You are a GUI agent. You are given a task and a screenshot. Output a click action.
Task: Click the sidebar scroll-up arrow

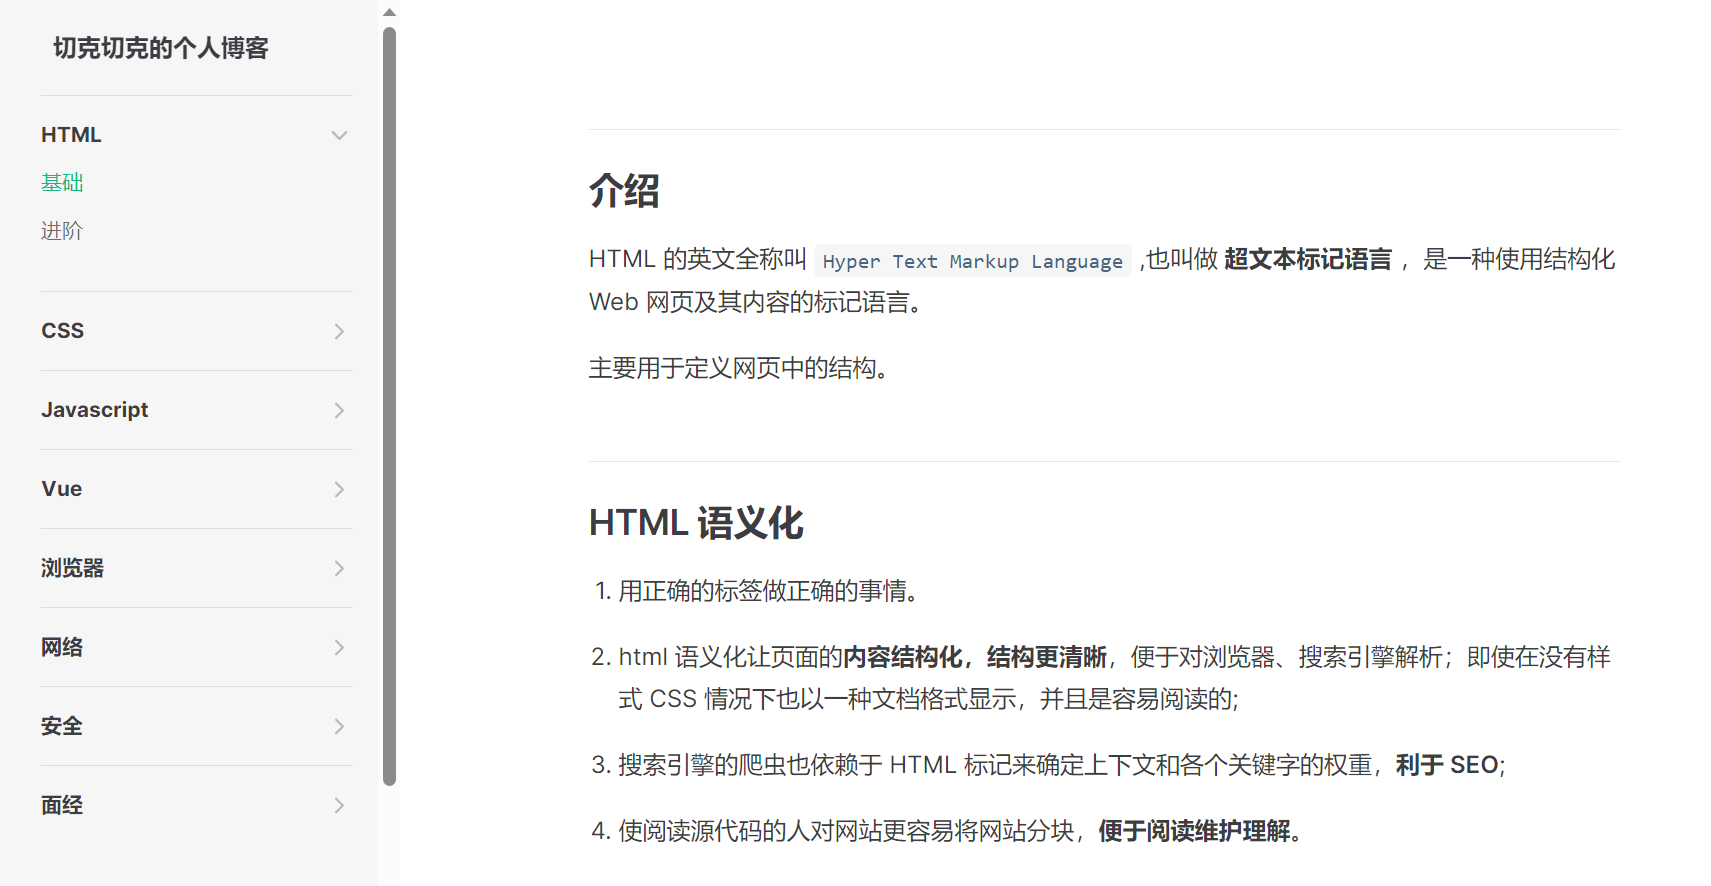(x=390, y=12)
